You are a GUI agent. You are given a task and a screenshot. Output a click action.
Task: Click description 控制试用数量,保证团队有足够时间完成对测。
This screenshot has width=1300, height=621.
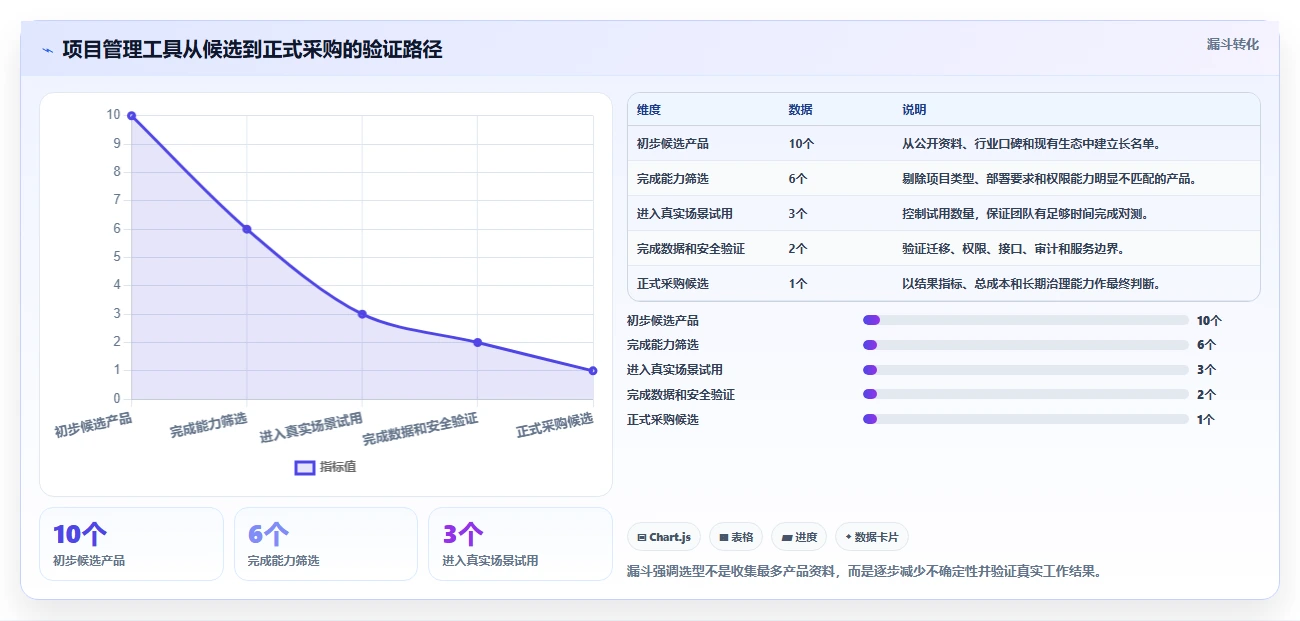point(1025,214)
